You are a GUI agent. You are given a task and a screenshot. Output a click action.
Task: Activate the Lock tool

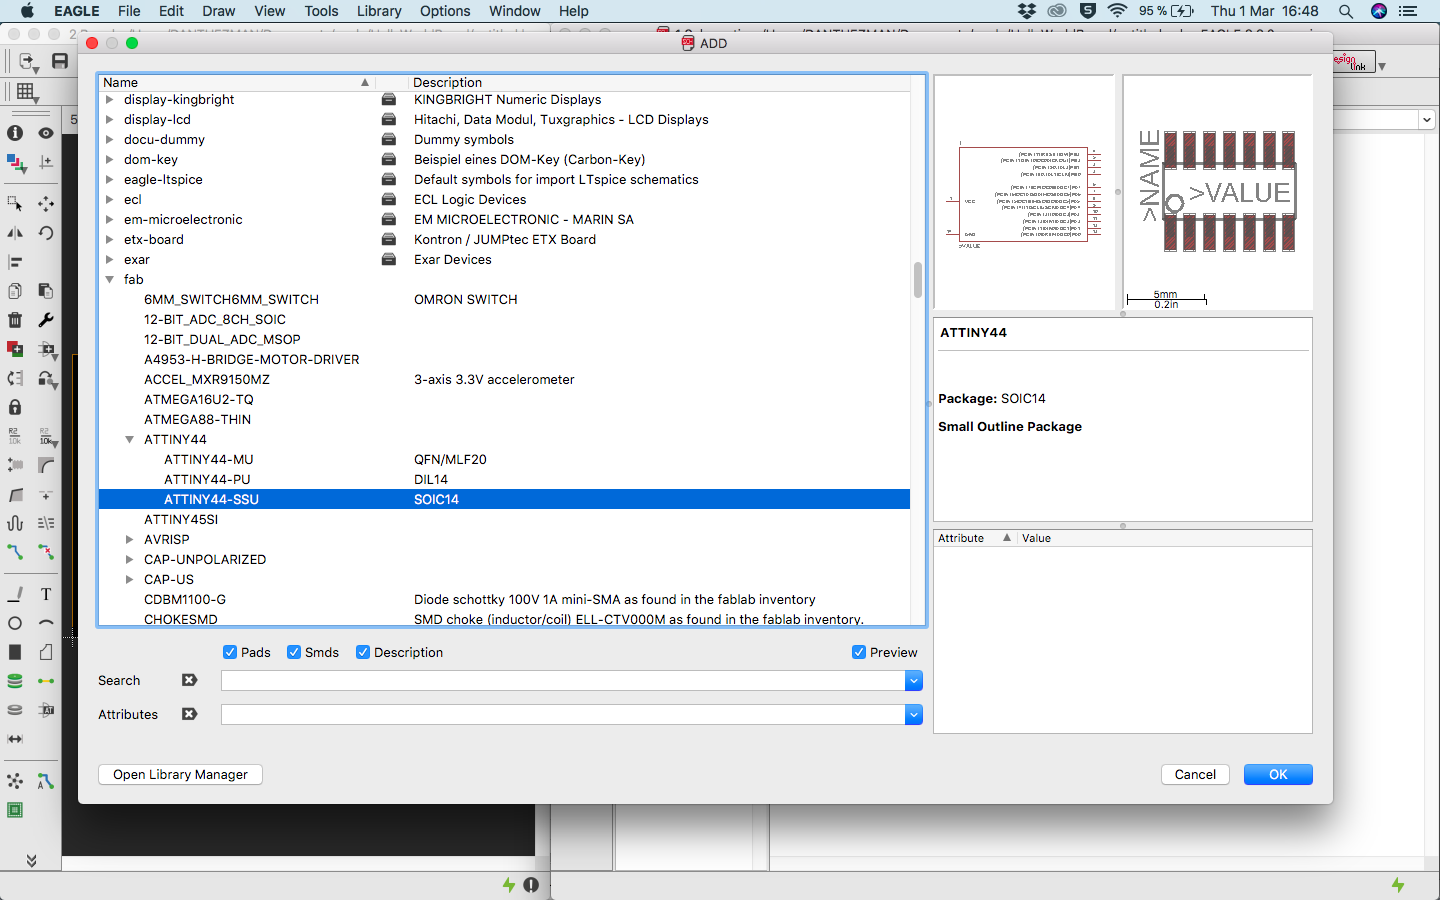15,407
